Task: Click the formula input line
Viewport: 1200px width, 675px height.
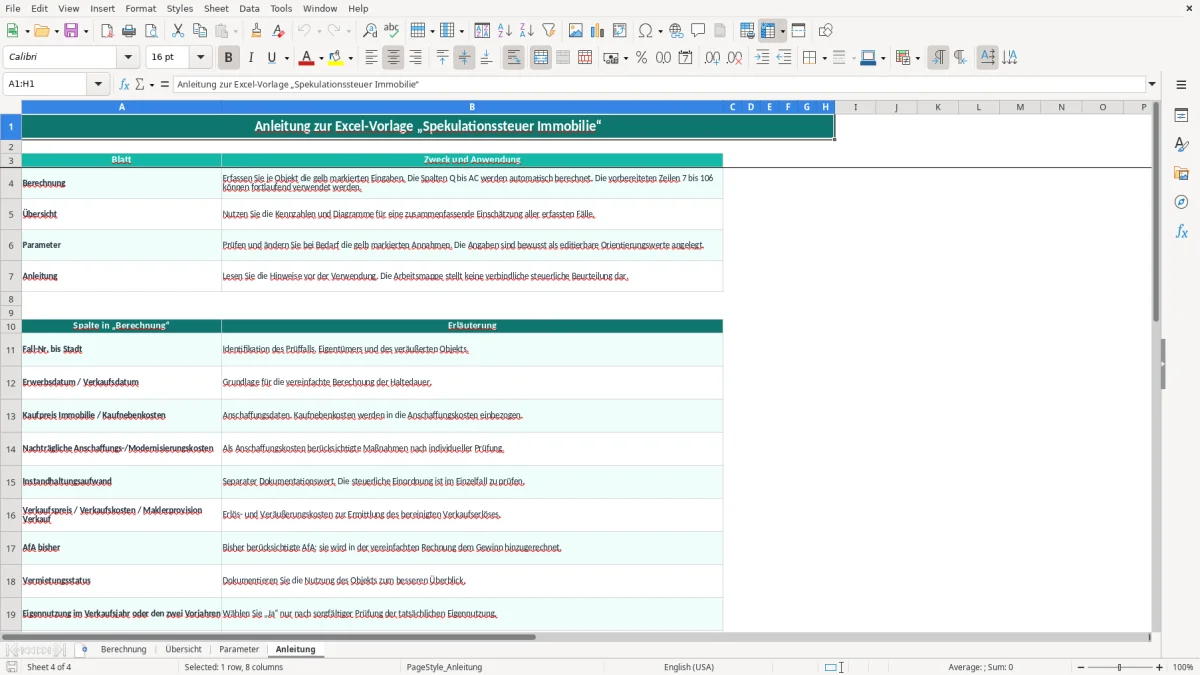Action: [659, 85]
